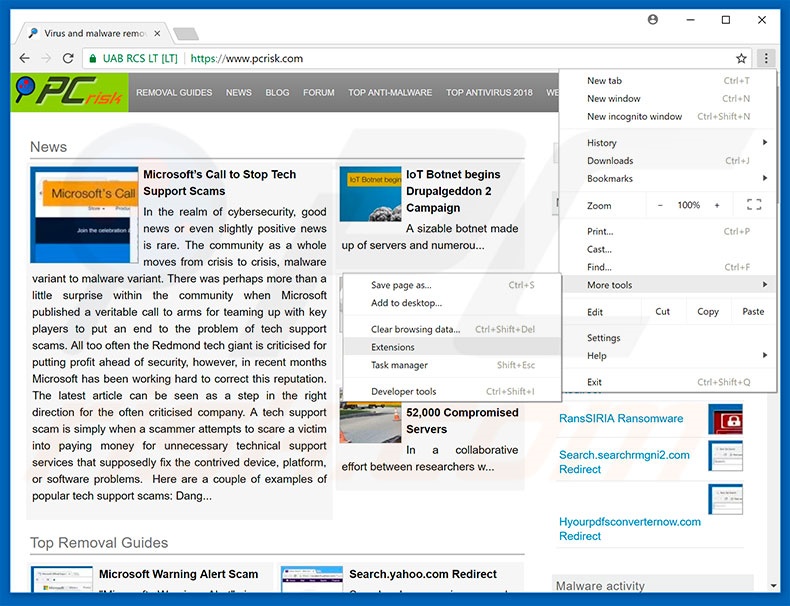Reload the page with refresh icon
The image size is (790, 606).
(68, 58)
